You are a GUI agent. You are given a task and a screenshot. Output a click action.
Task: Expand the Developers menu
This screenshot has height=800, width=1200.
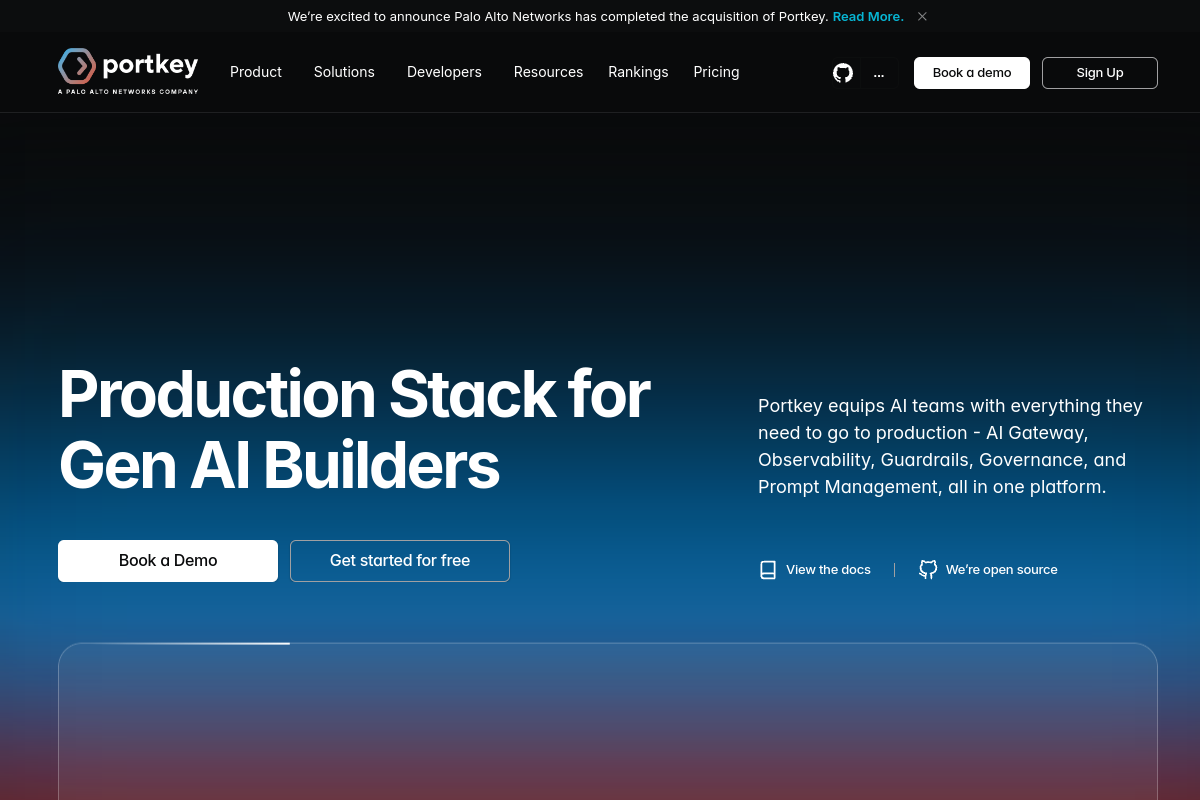point(444,72)
